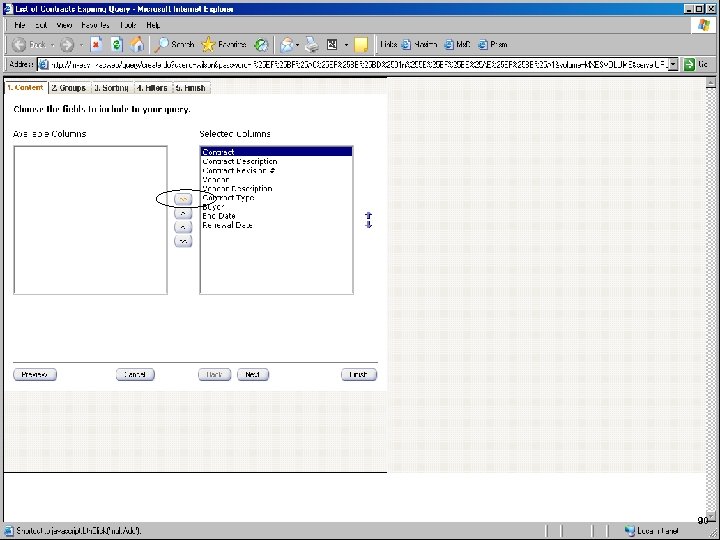This screenshot has height=540, width=720.
Task: Open the Back button history dropdown arrow
Action: pos(52,45)
